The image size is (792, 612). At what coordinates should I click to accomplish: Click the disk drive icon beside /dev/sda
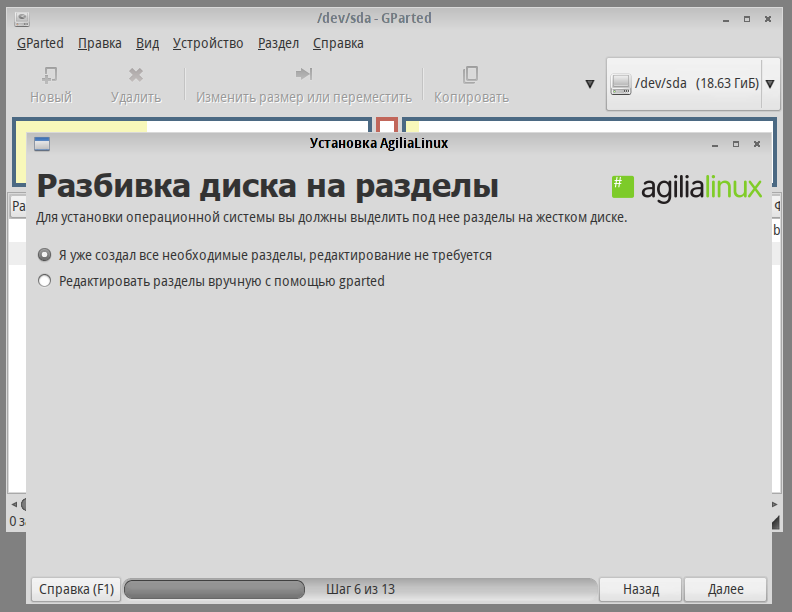click(x=621, y=84)
